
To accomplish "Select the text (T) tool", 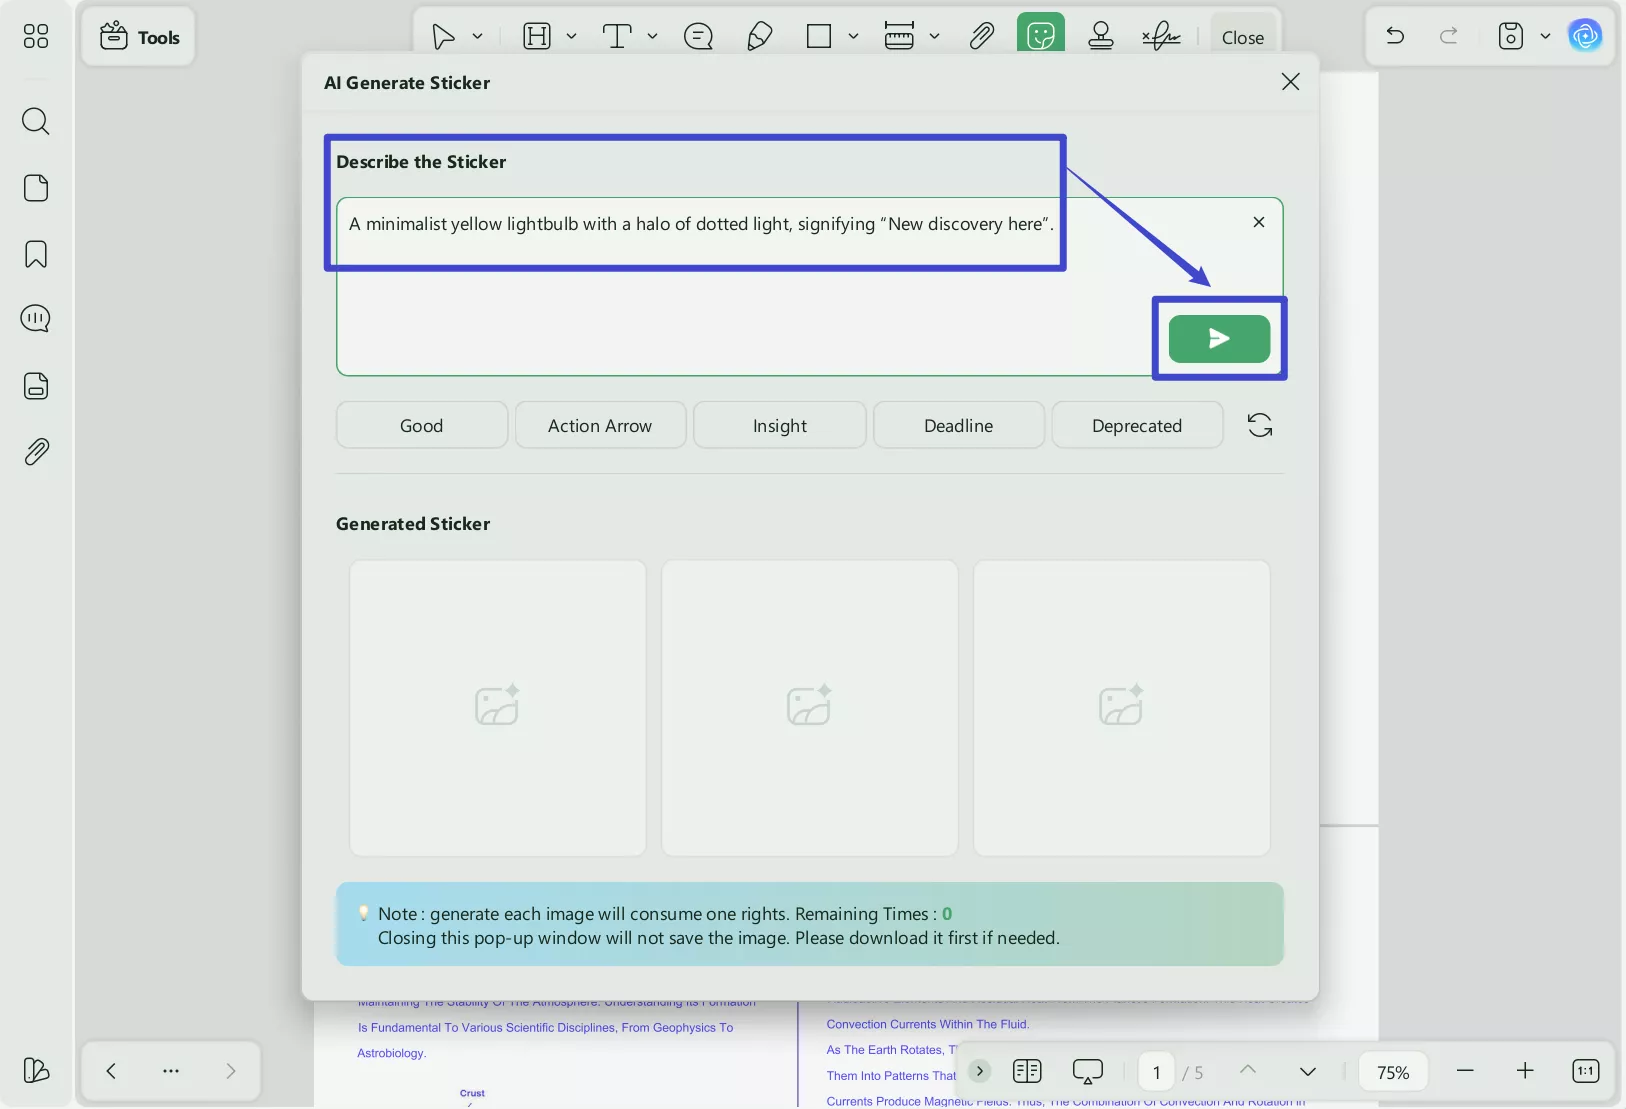I will pyautogui.click(x=617, y=37).
